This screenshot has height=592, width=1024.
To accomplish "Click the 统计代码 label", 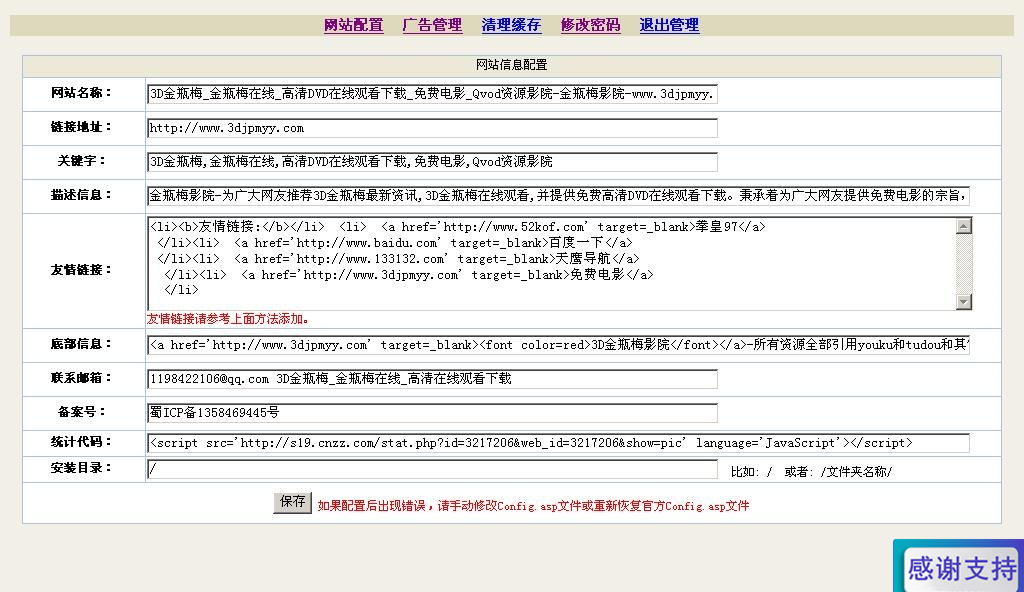I will pyautogui.click(x=82, y=442).
